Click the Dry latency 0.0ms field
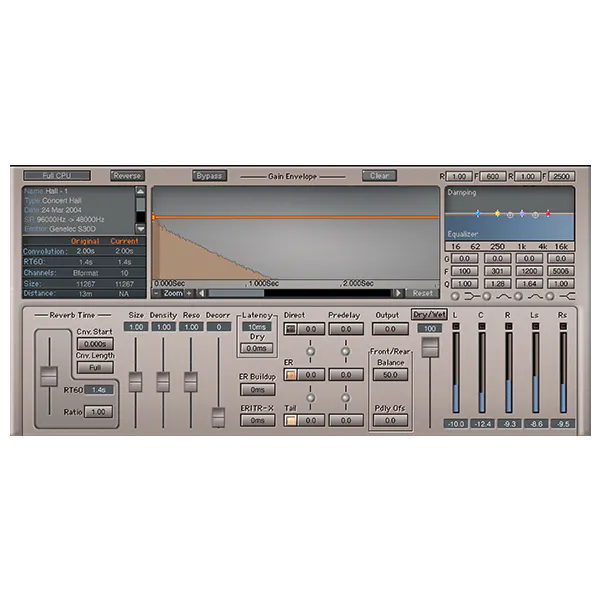 [x=256, y=348]
